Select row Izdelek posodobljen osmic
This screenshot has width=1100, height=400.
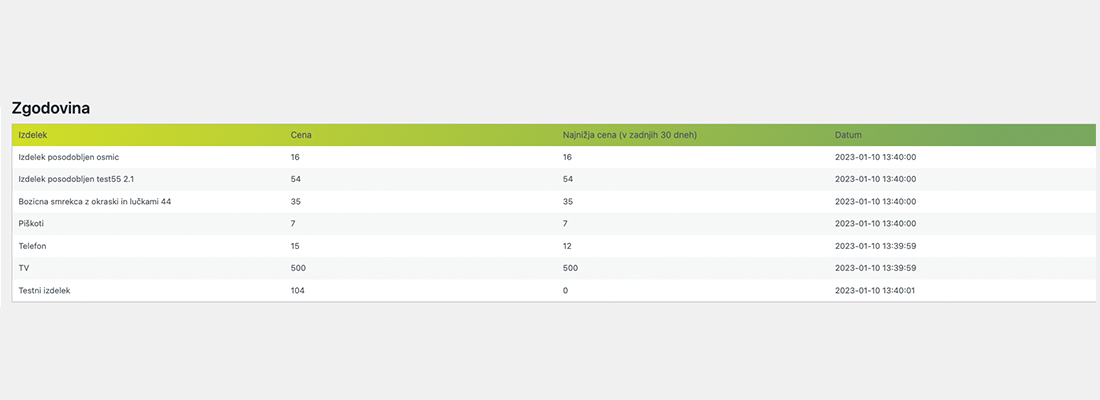click(x=554, y=157)
